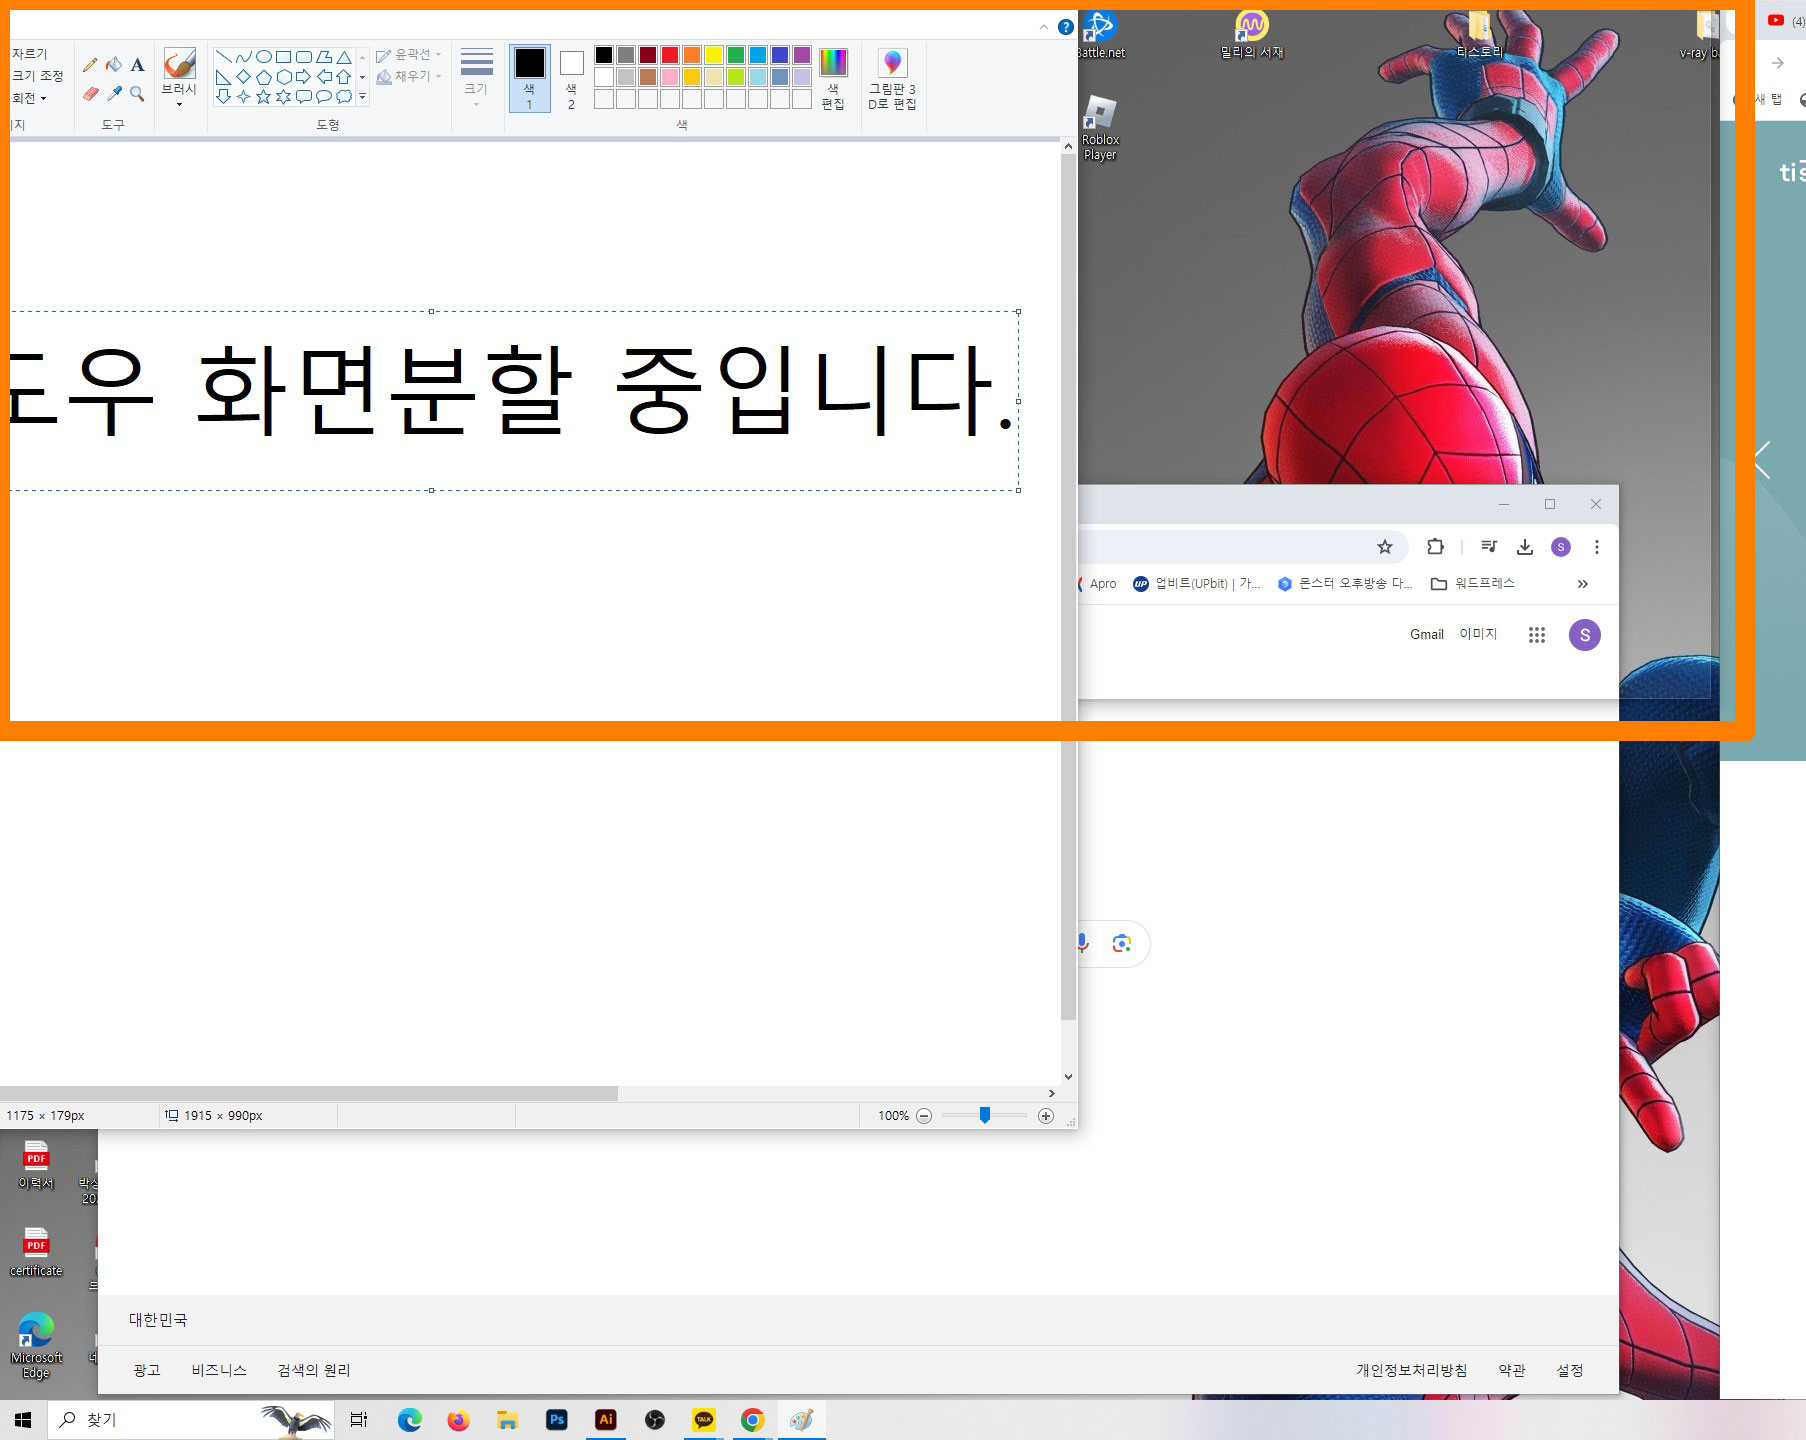Expand the 브러시 dropdown arrow
The height and width of the screenshot is (1440, 1806).
[179, 104]
